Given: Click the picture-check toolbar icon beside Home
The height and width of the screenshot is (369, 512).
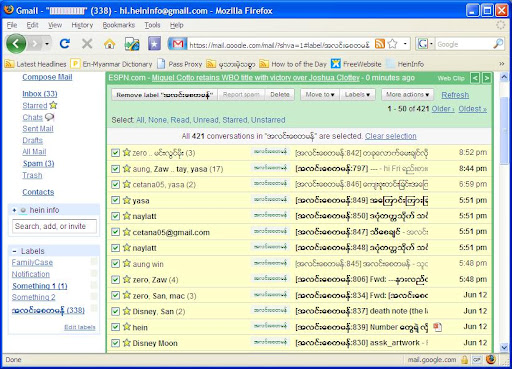Looking at the screenshot, I should tap(132, 44).
